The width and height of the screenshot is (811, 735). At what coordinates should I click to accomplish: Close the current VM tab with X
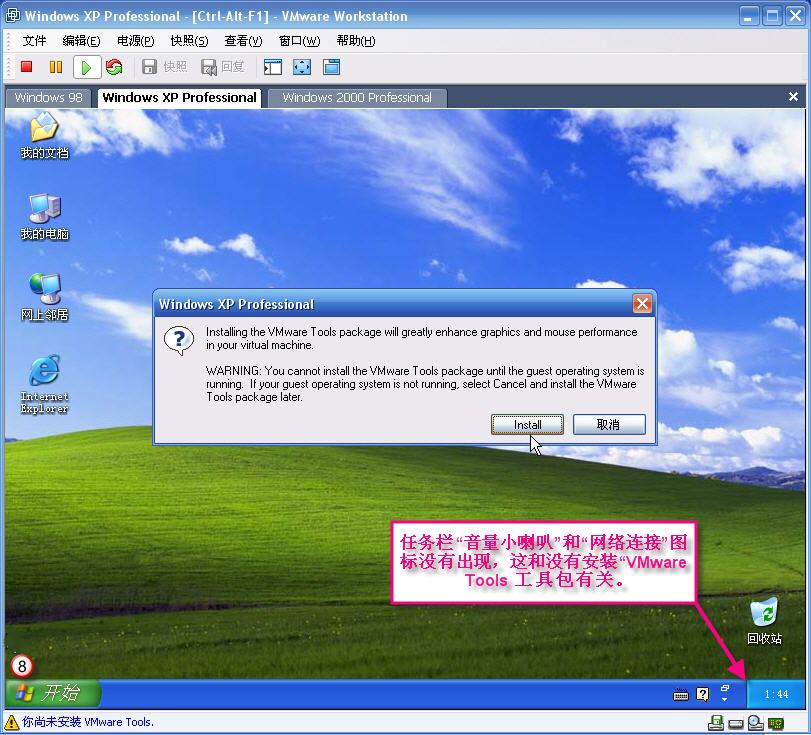pos(793,97)
